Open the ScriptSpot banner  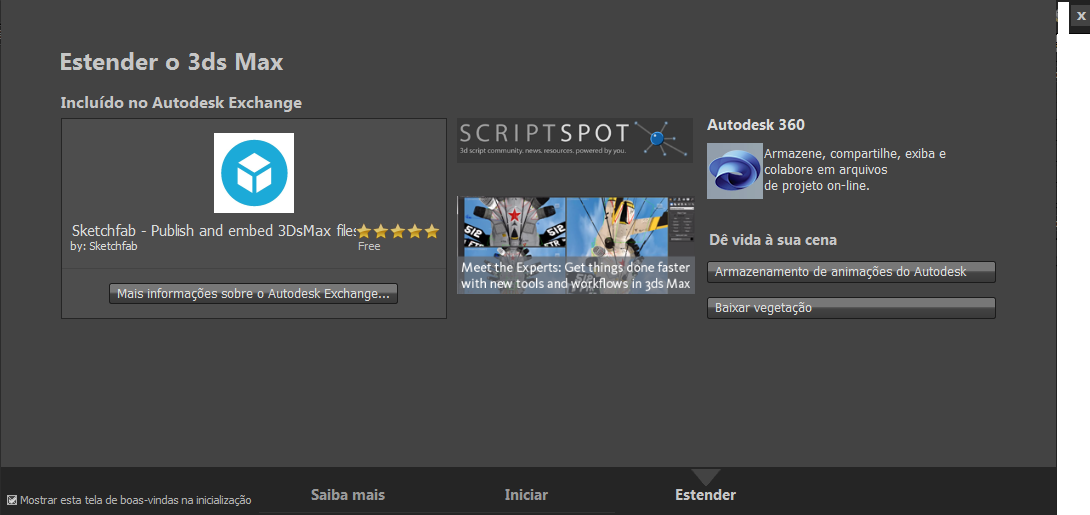pyautogui.click(x=575, y=140)
